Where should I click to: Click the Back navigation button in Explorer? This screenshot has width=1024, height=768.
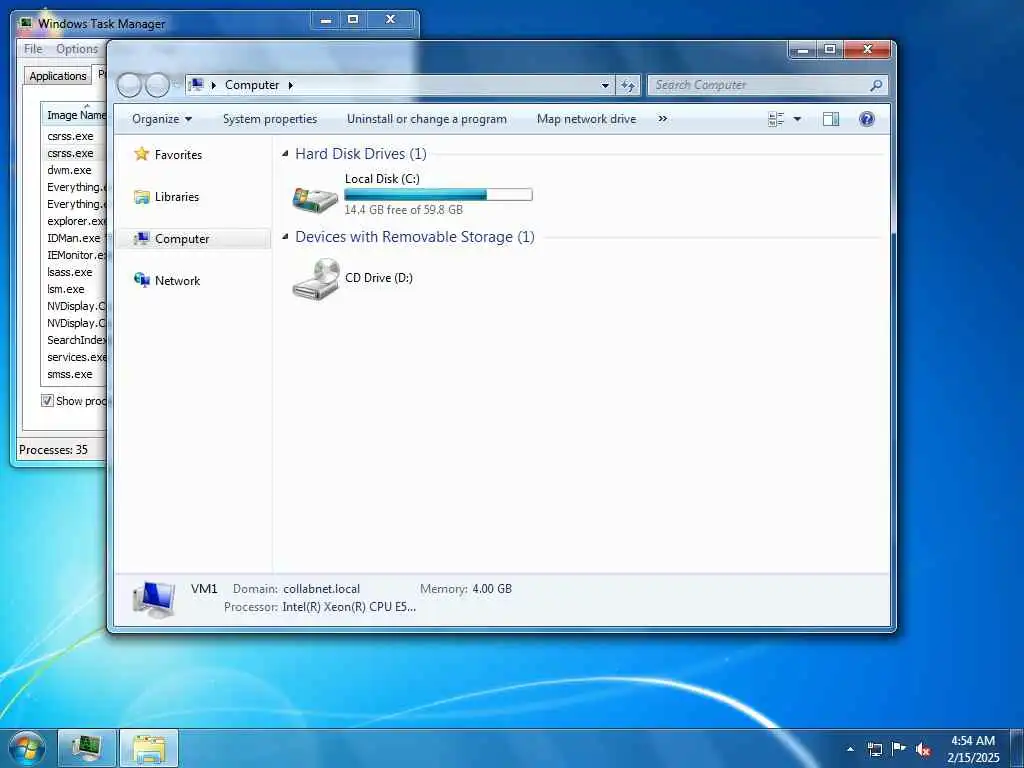pyautogui.click(x=129, y=85)
